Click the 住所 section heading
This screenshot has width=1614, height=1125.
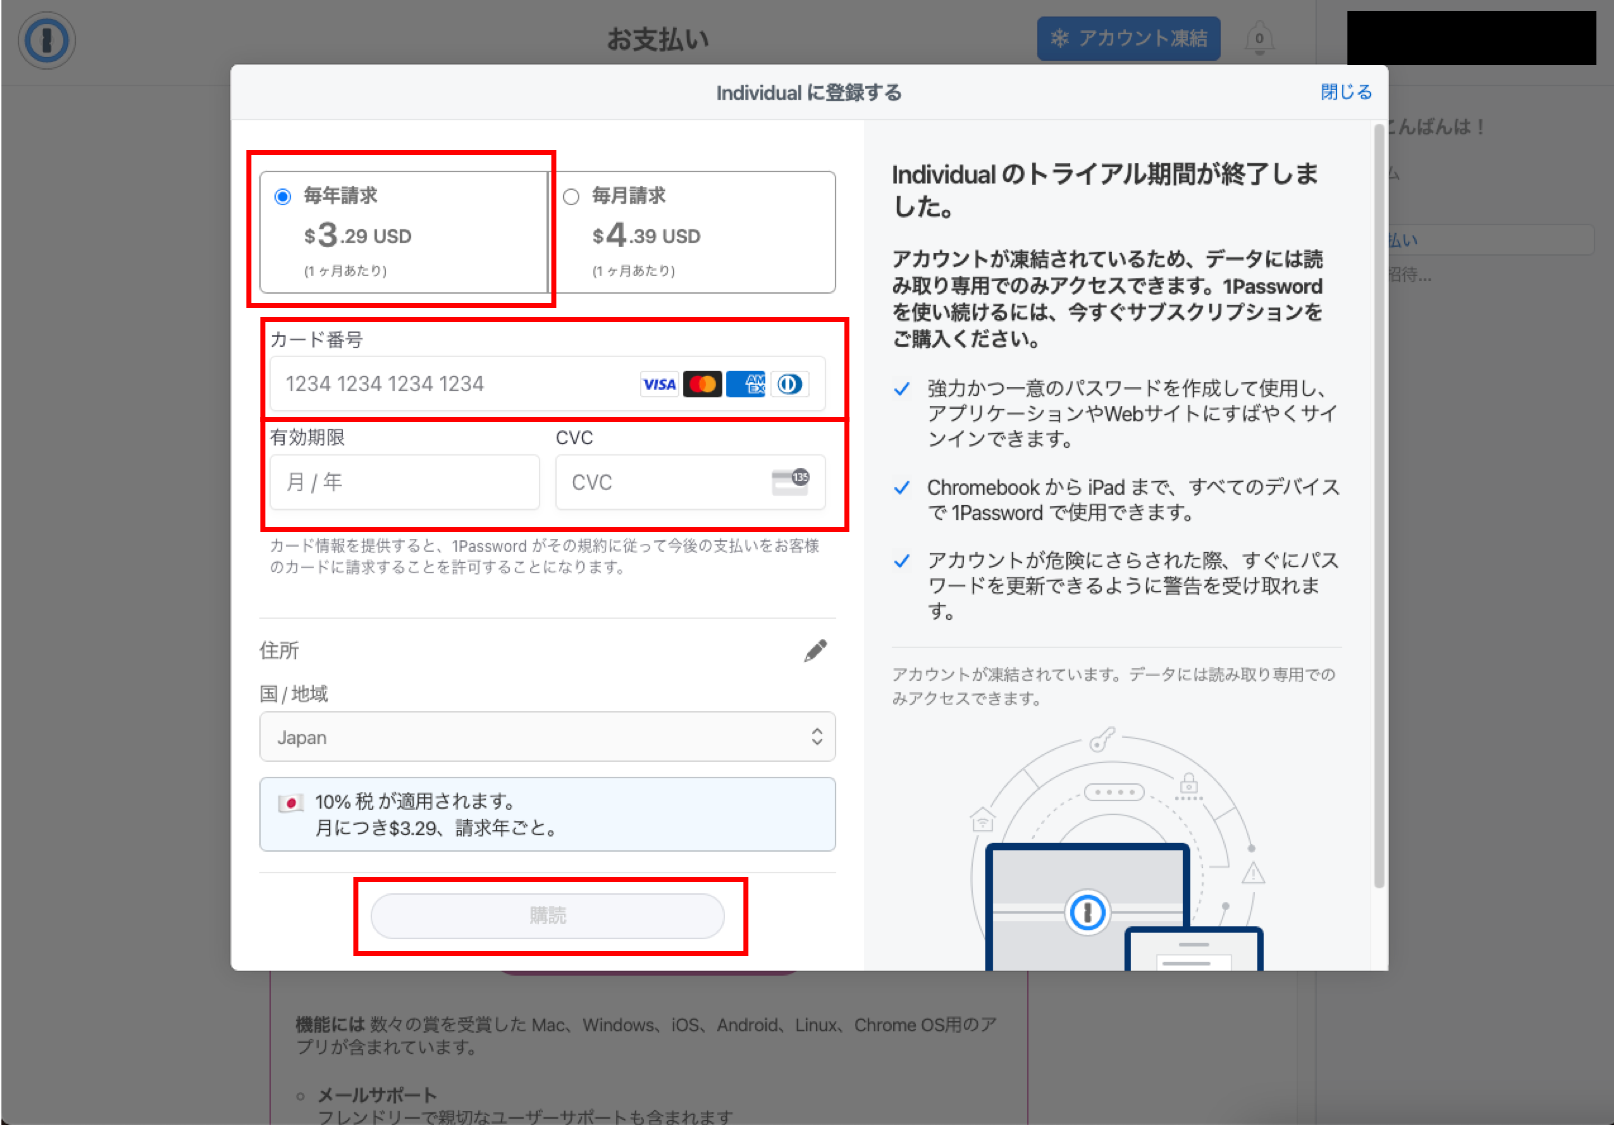279,651
